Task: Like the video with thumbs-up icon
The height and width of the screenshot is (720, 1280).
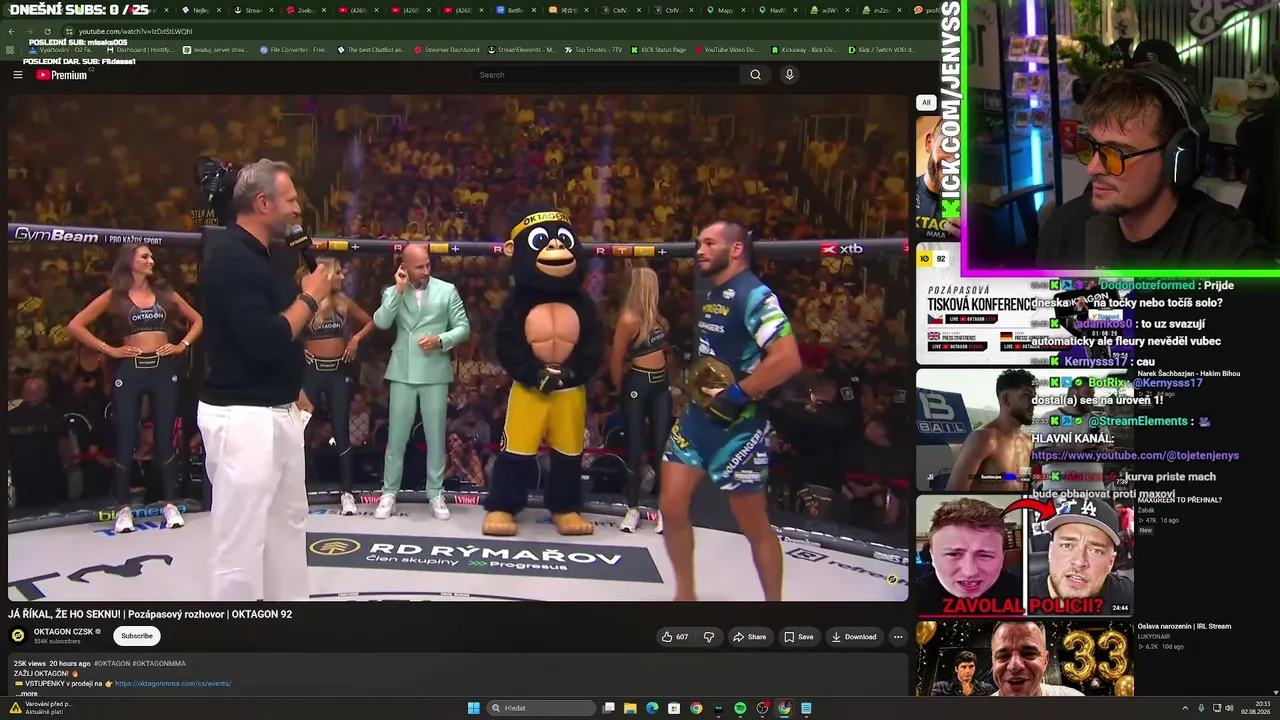Action: click(x=675, y=637)
